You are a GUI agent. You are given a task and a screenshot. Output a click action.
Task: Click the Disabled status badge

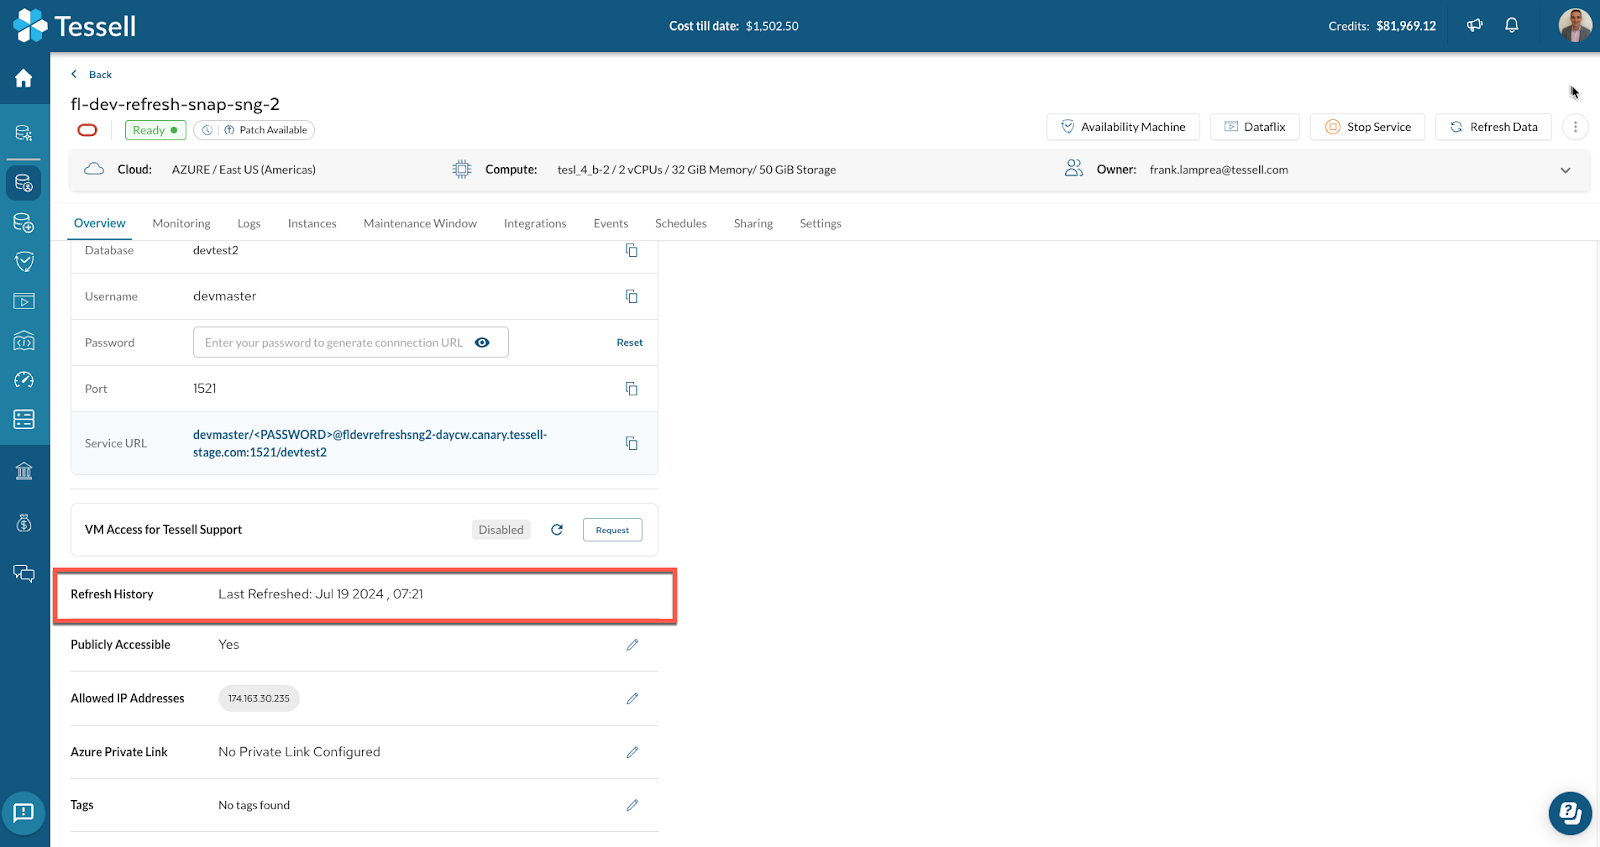(x=501, y=530)
